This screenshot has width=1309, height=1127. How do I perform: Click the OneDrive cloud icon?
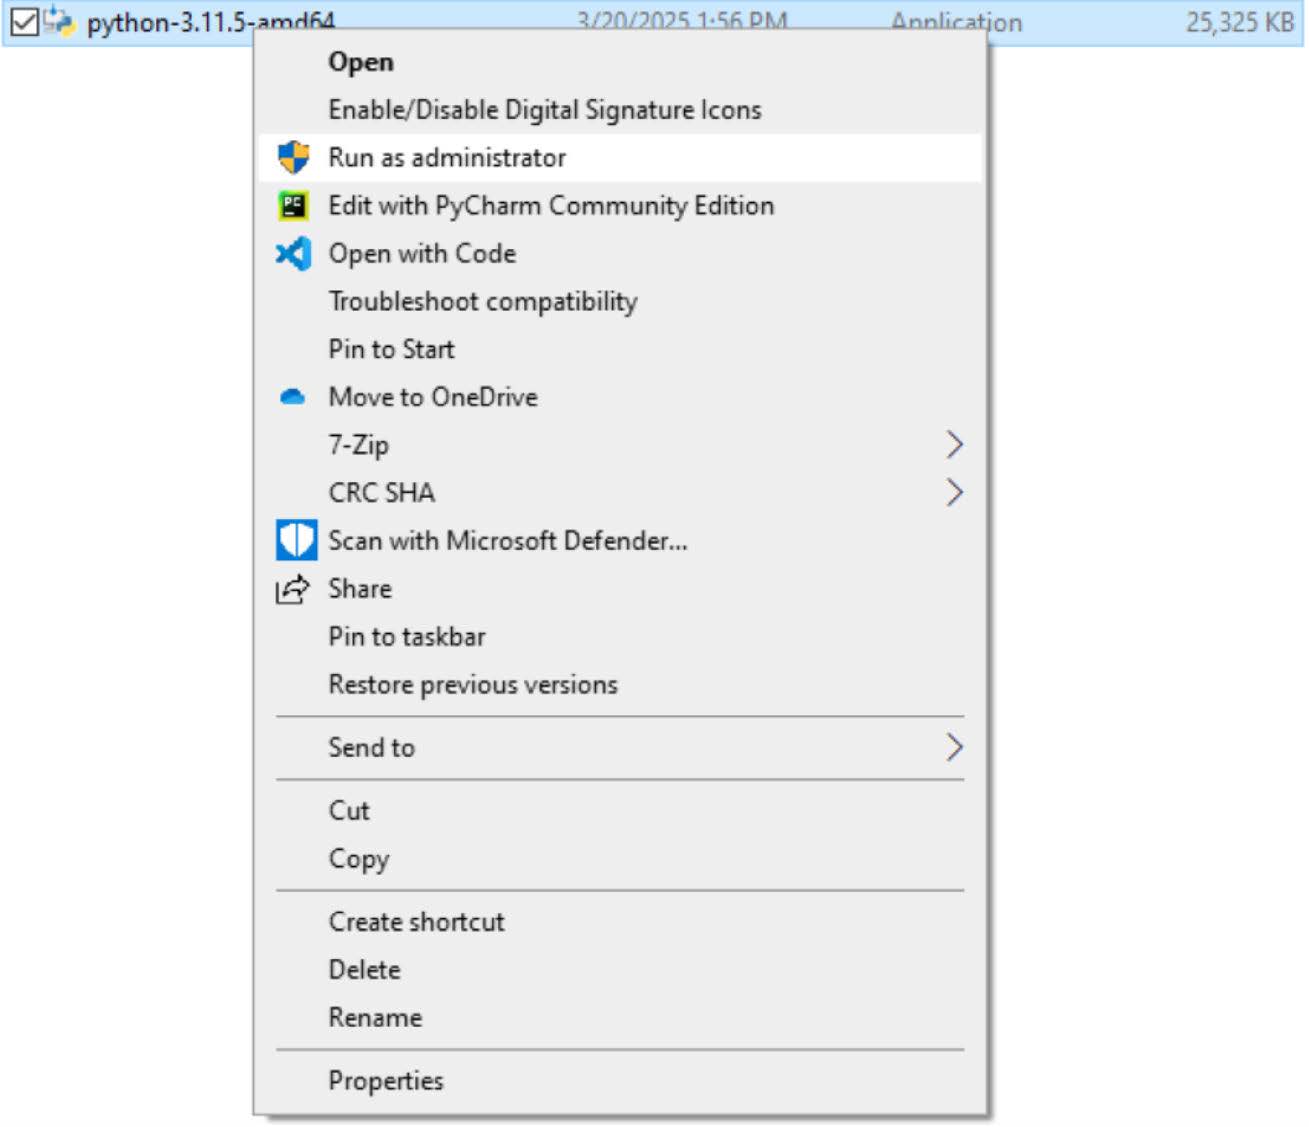[293, 397]
